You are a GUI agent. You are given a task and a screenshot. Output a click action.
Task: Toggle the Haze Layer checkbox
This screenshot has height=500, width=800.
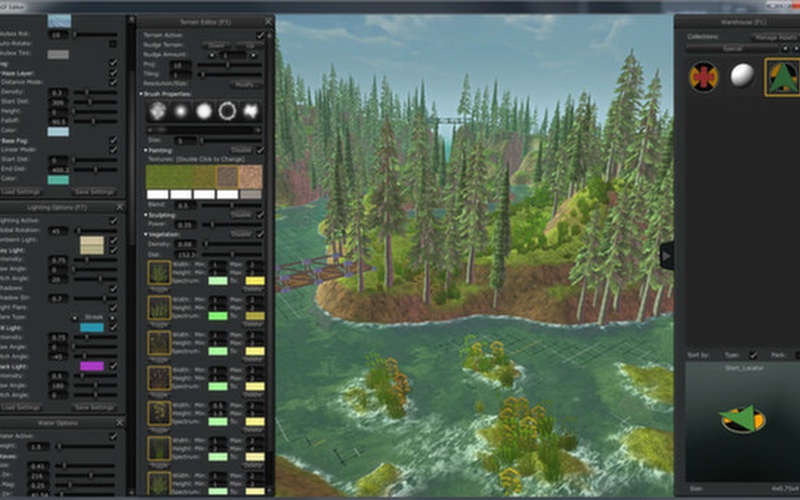(x=113, y=71)
